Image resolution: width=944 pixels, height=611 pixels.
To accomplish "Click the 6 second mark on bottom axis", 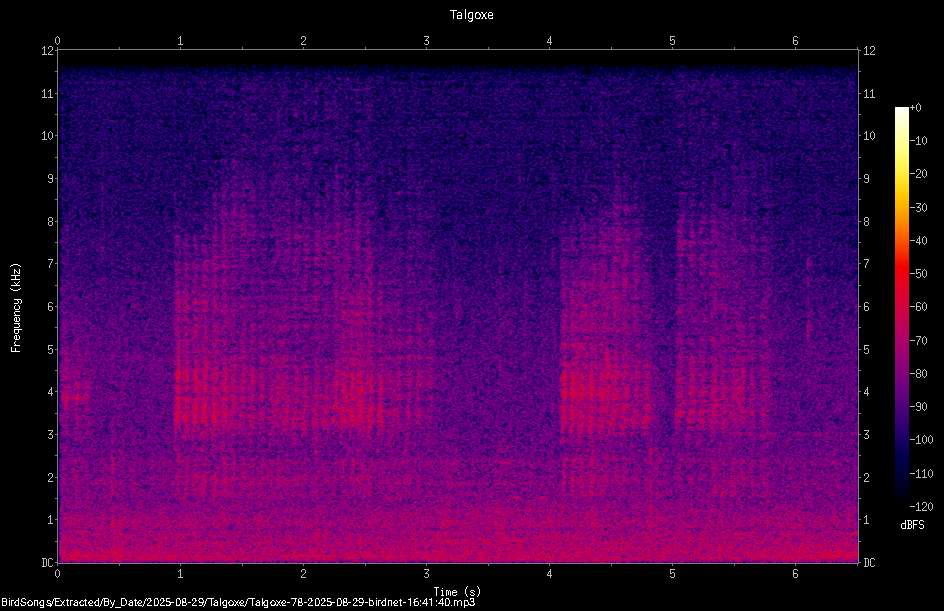I will (795, 574).
